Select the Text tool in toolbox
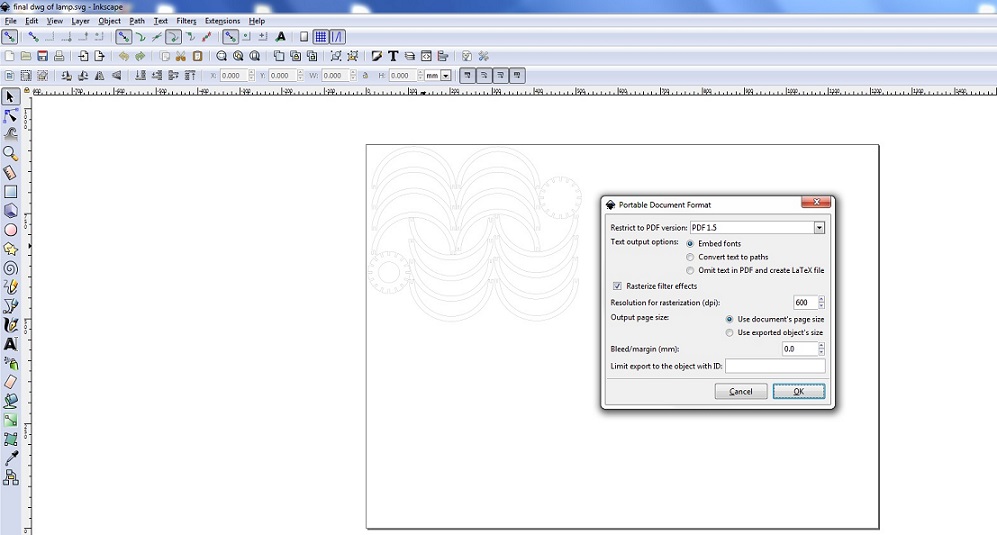Screen dimensions: 997x535 [x=10, y=344]
